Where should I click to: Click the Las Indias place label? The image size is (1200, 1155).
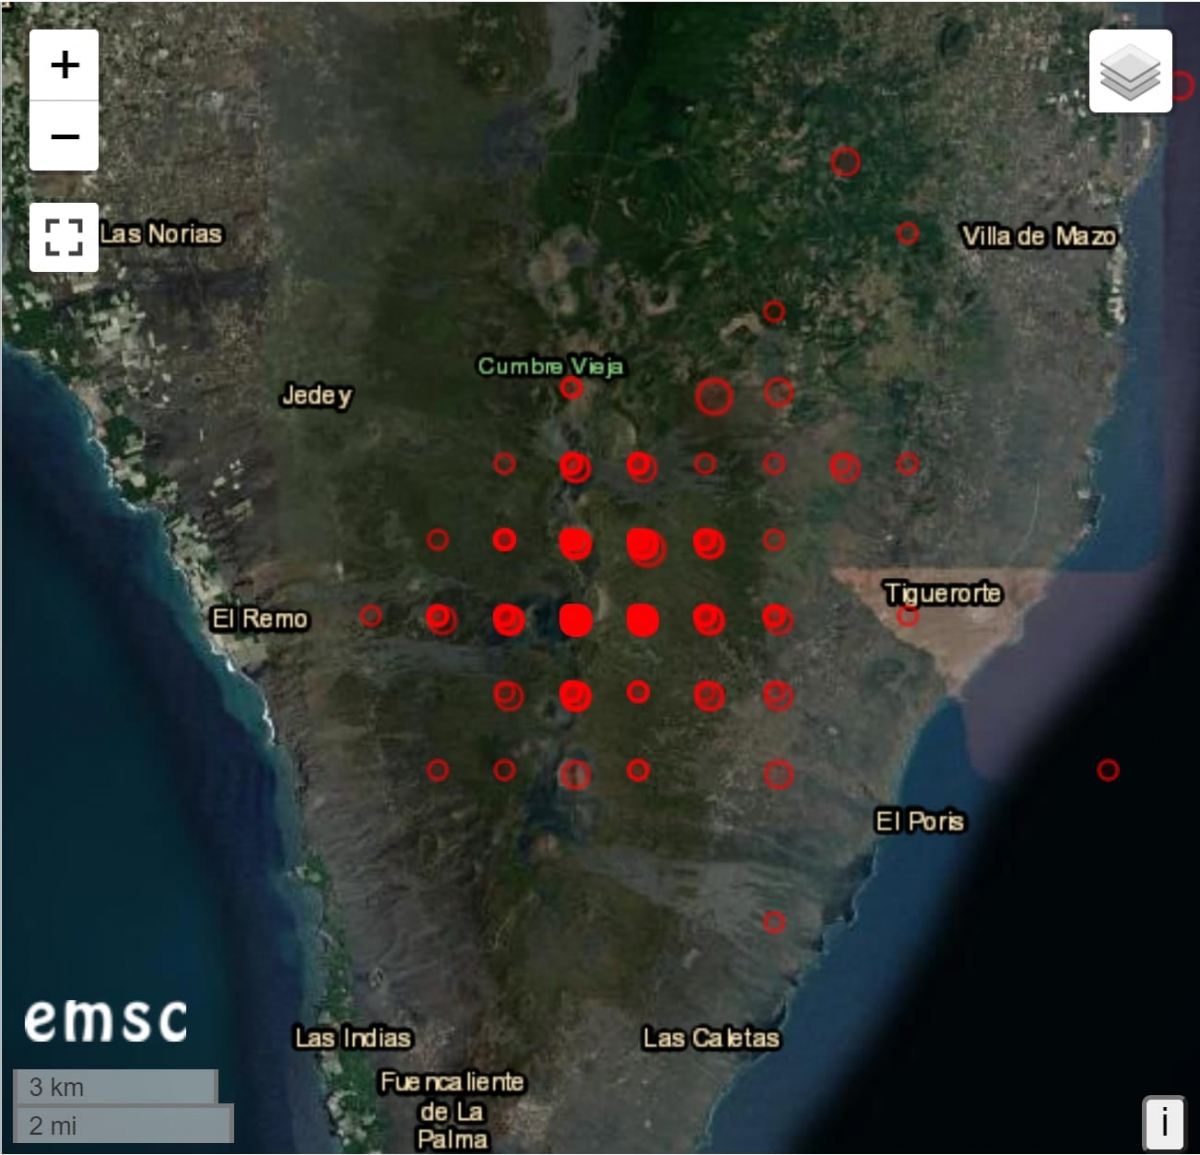pos(352,1038)
